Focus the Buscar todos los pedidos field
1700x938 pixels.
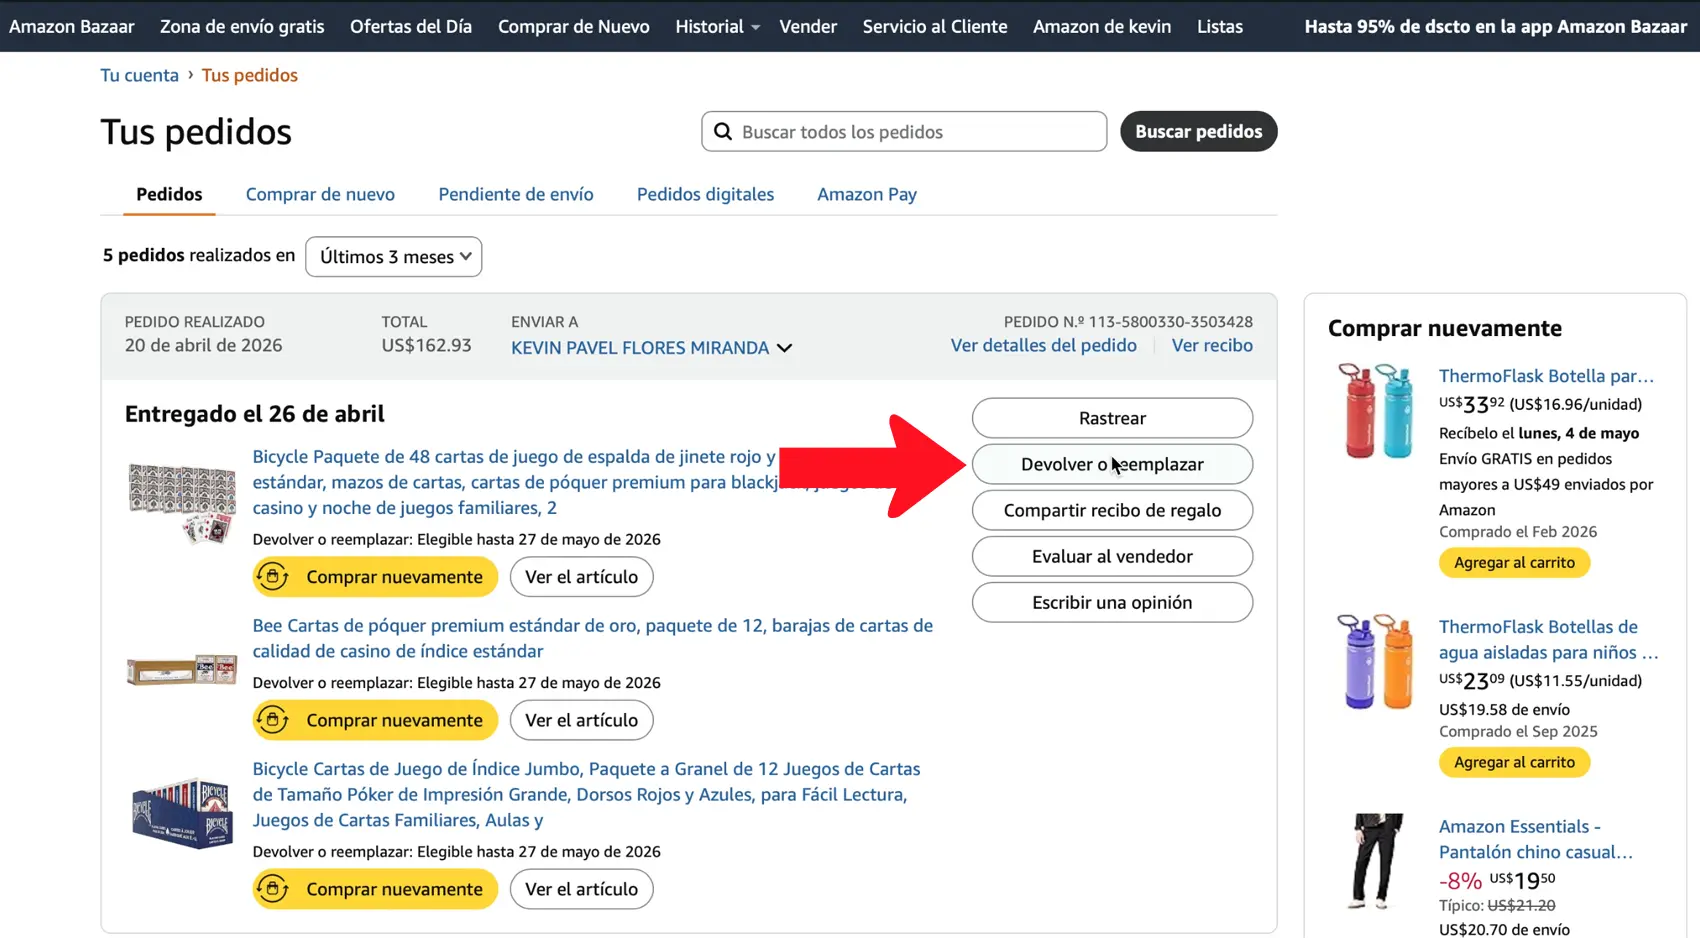(904, 132)
